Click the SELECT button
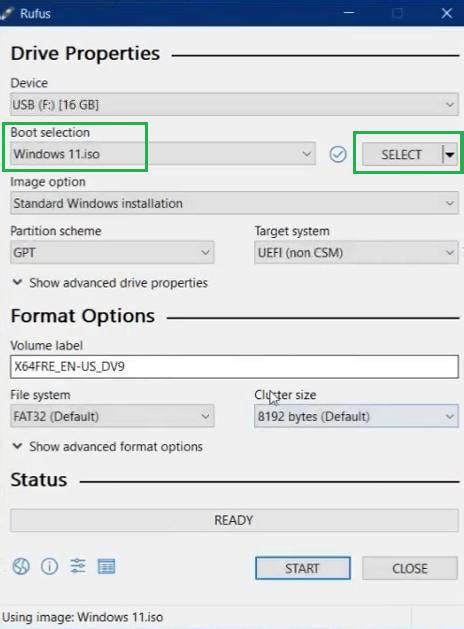 [x=401, y=154]
